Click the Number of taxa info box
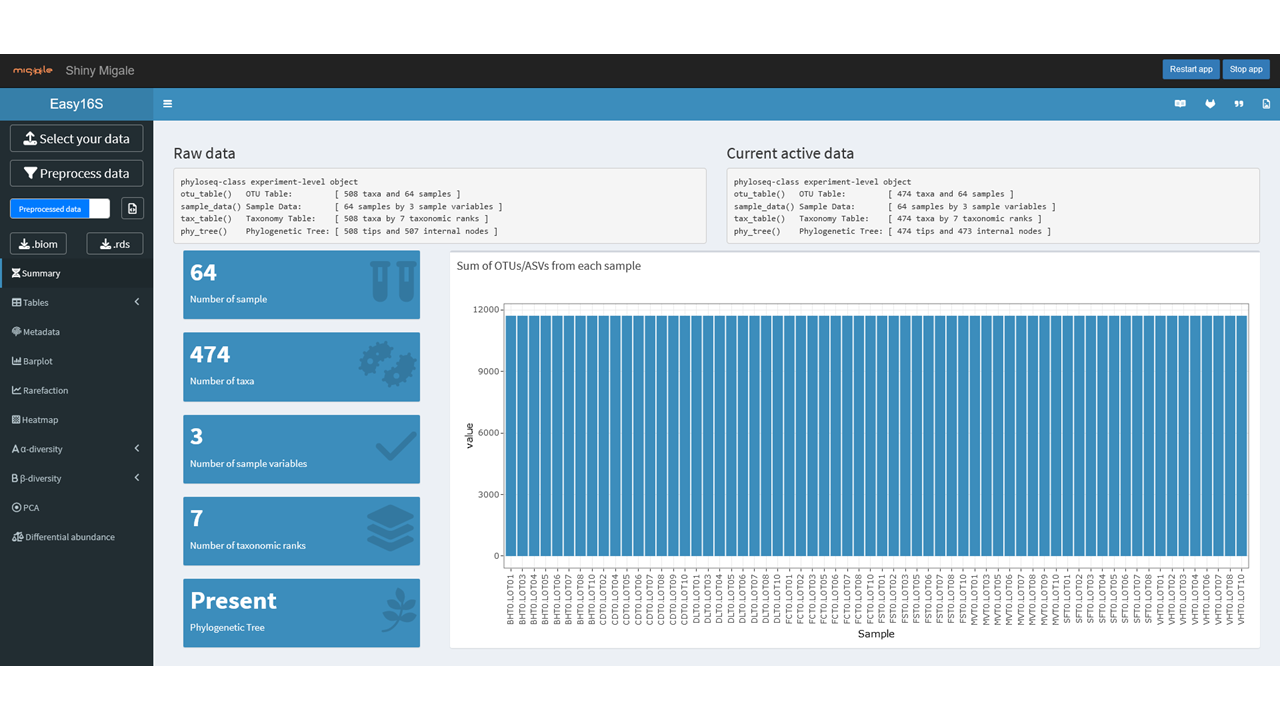The image size is (1280, 720). pos(301,367)
